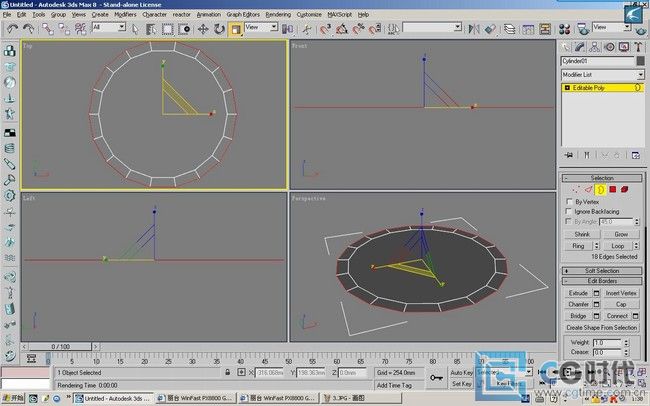Click the Cap button

click(x=621, y=304)
